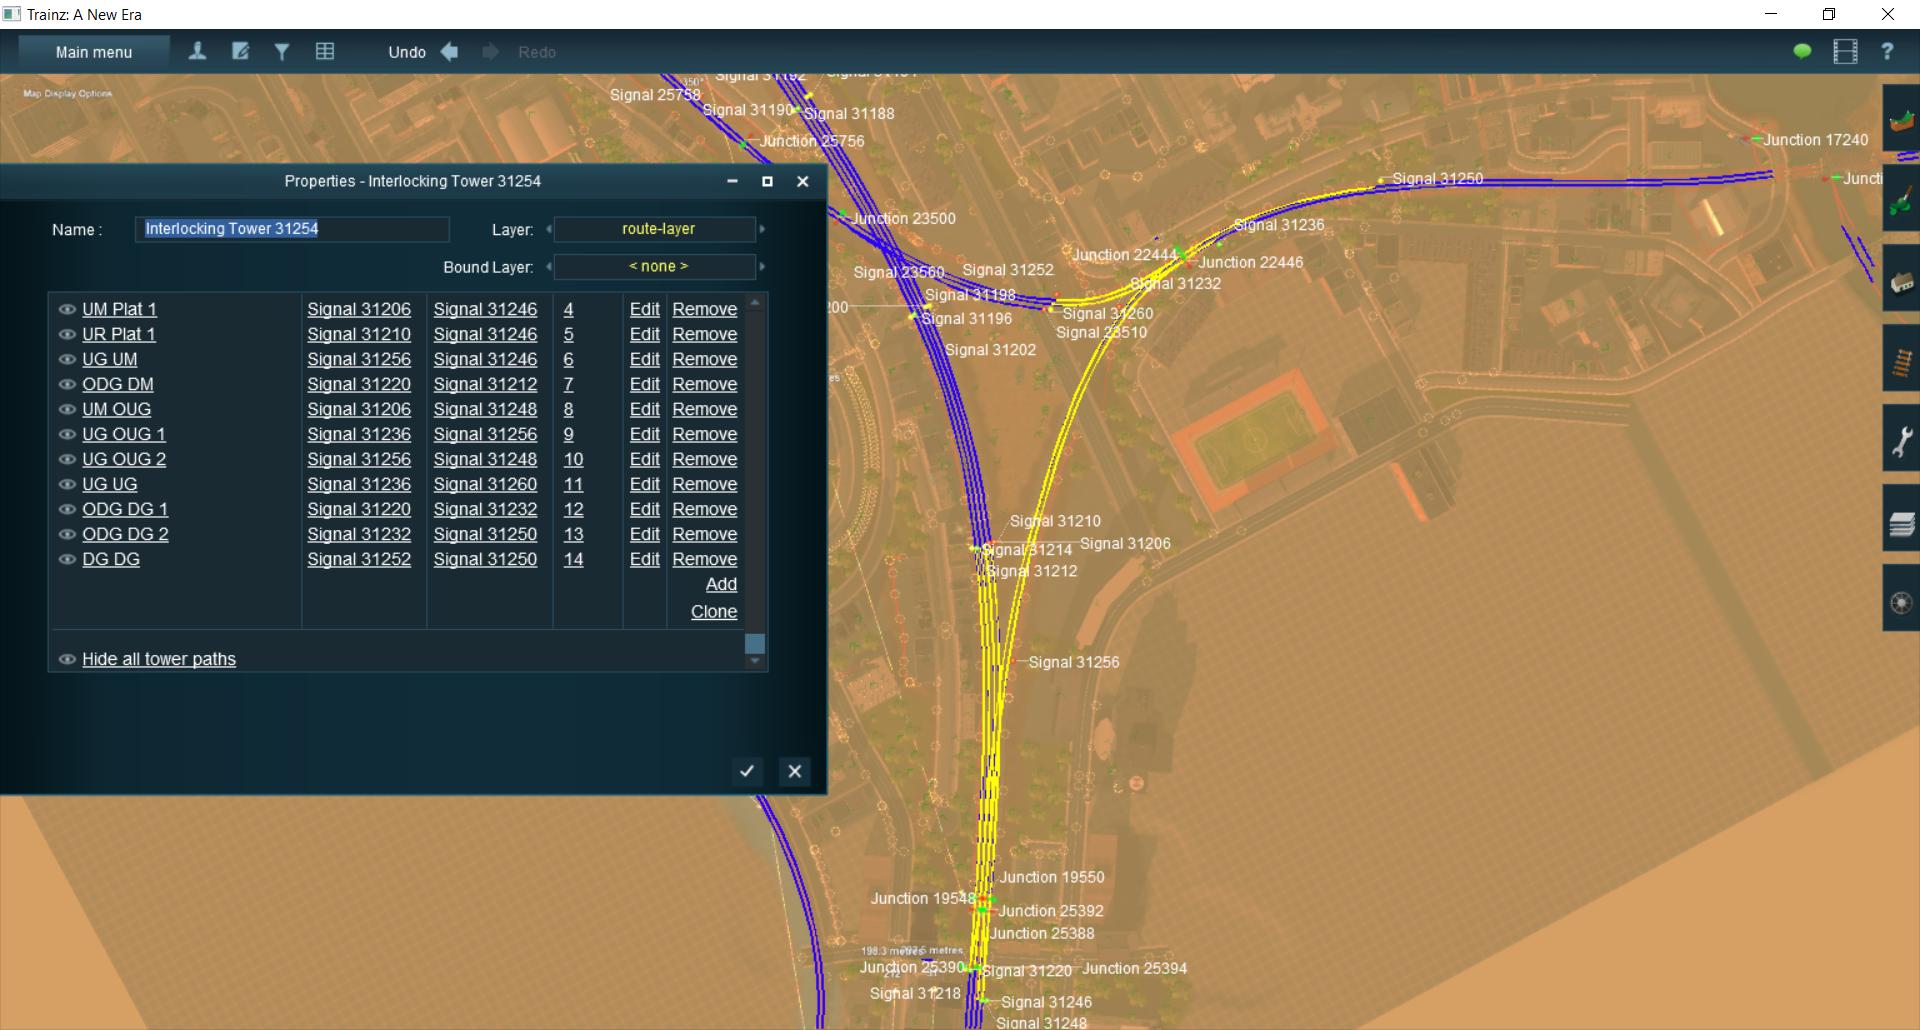Open the route-layer Layer dropdown
1920x1030 pixels.
click(x=656, y=229)
